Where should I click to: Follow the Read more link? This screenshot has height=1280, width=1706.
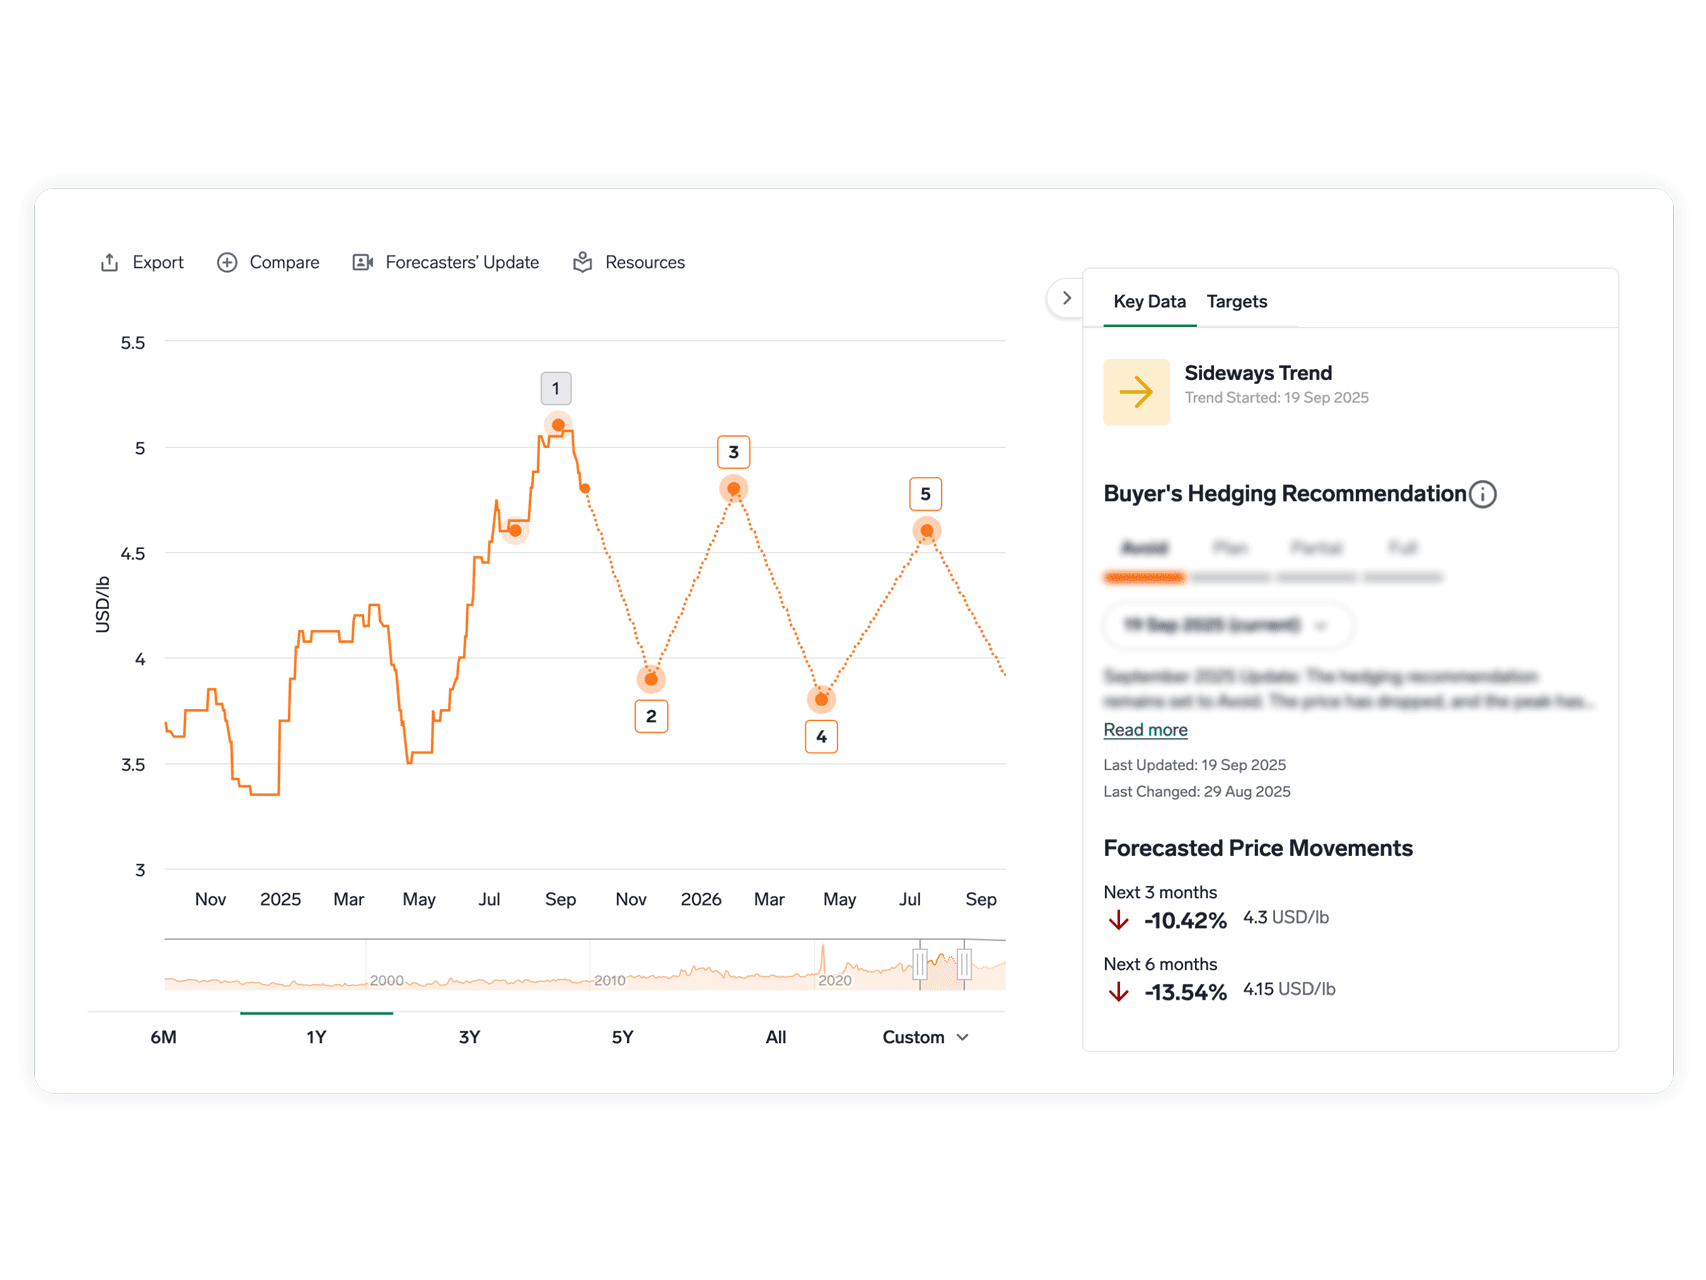[1145, 730]
